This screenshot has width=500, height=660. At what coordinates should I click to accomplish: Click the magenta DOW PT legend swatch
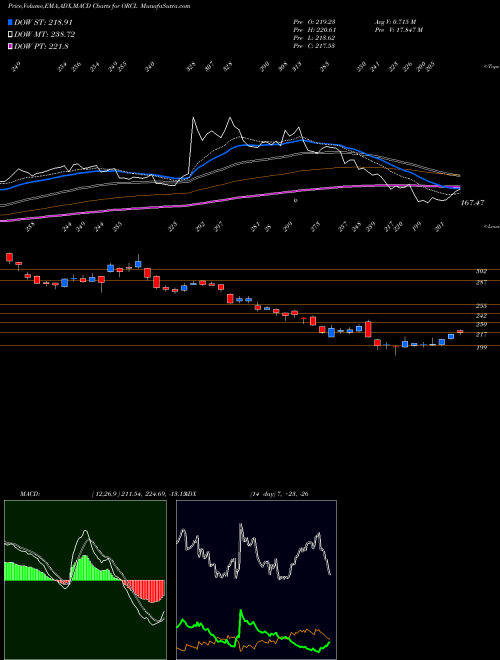[10, 47]
